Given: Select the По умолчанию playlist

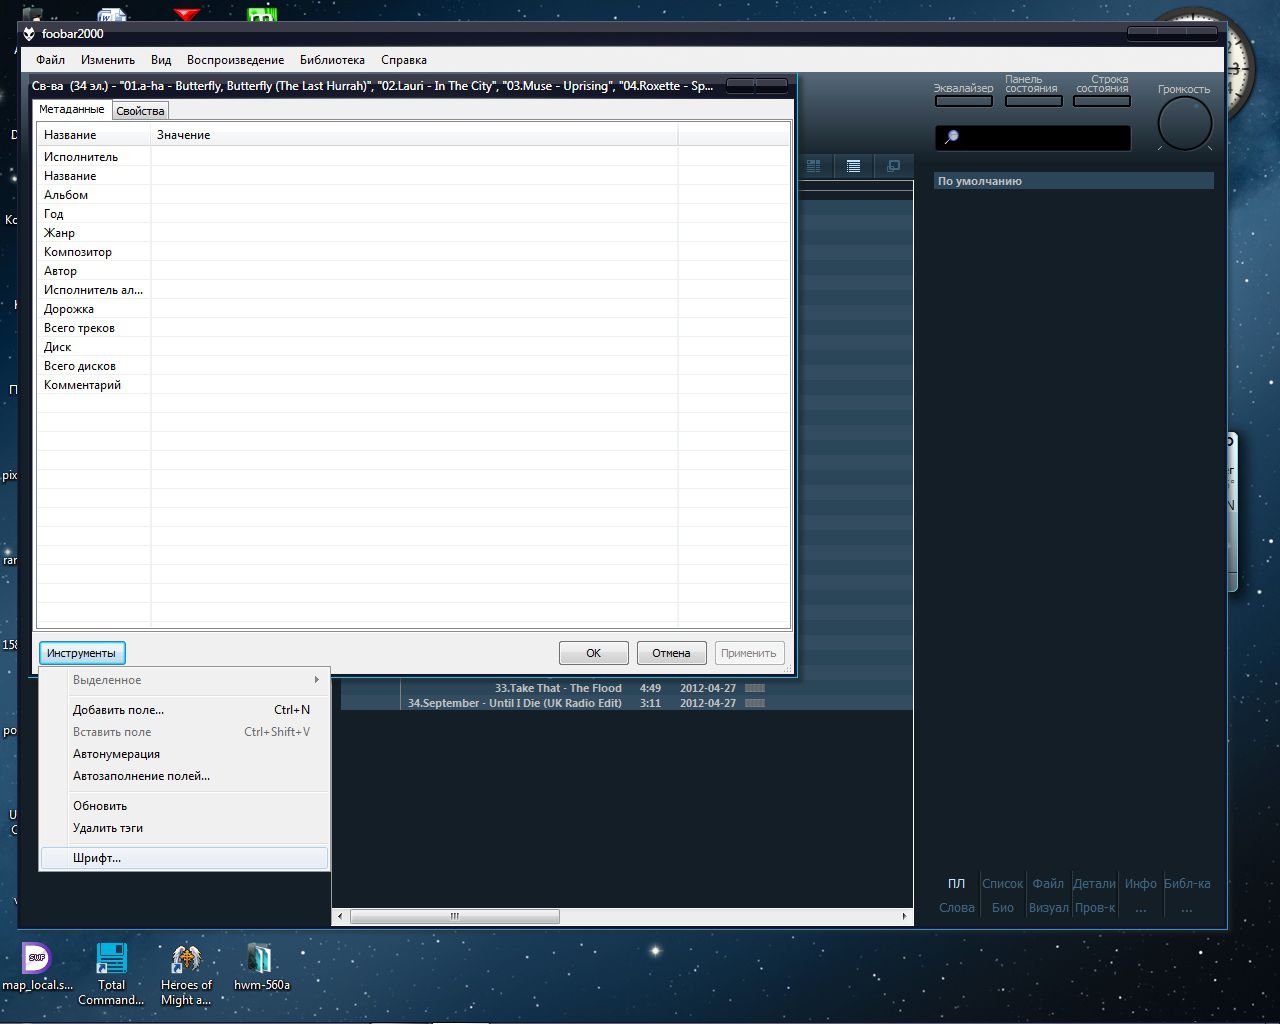Looking at the screenshot, I should pyautogui.click(x=1073, y=181).
